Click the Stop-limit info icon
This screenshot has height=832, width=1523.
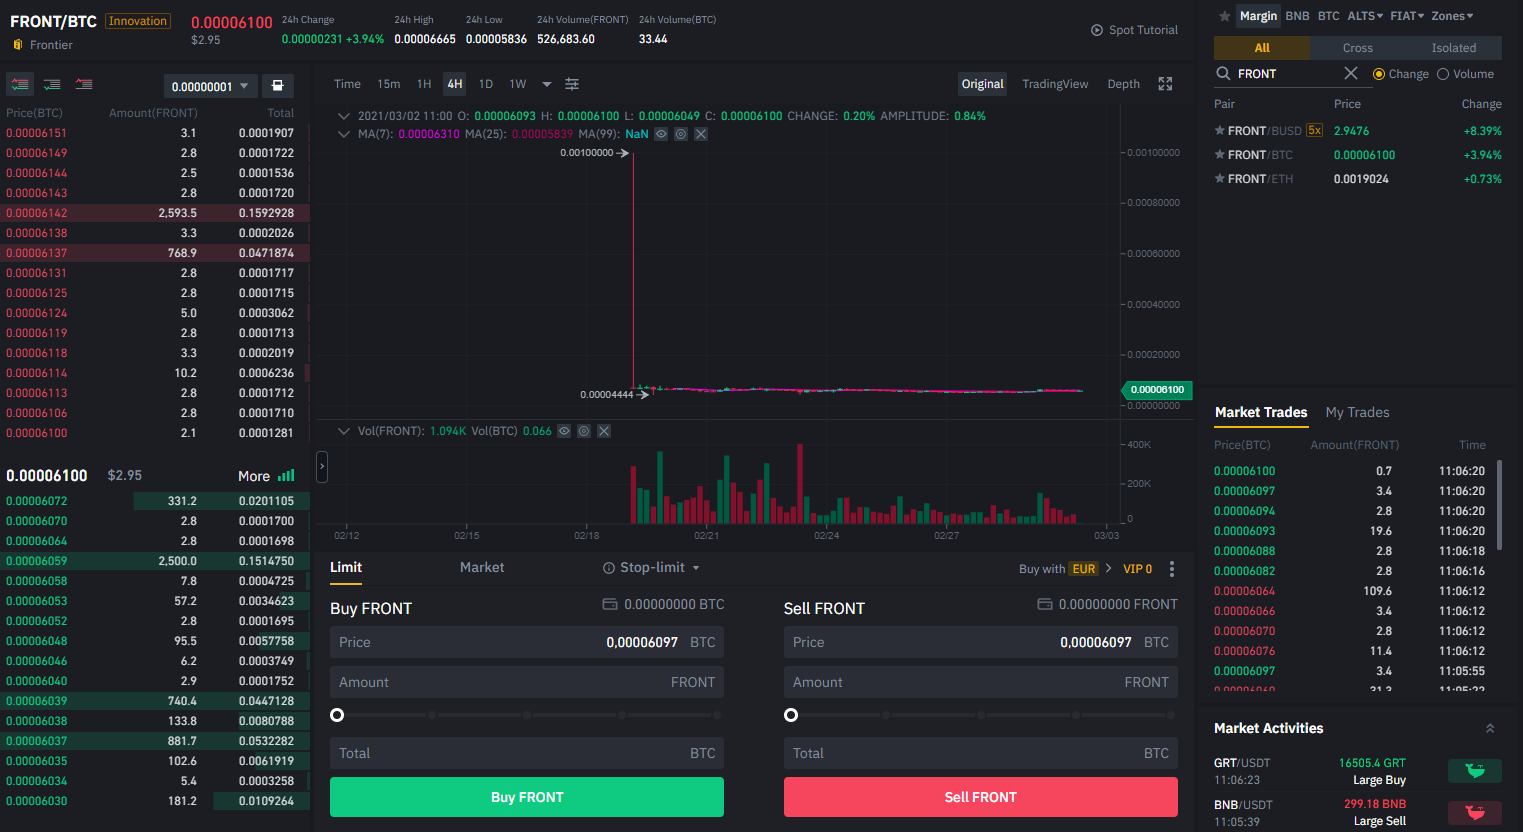[x=609, y=568]
